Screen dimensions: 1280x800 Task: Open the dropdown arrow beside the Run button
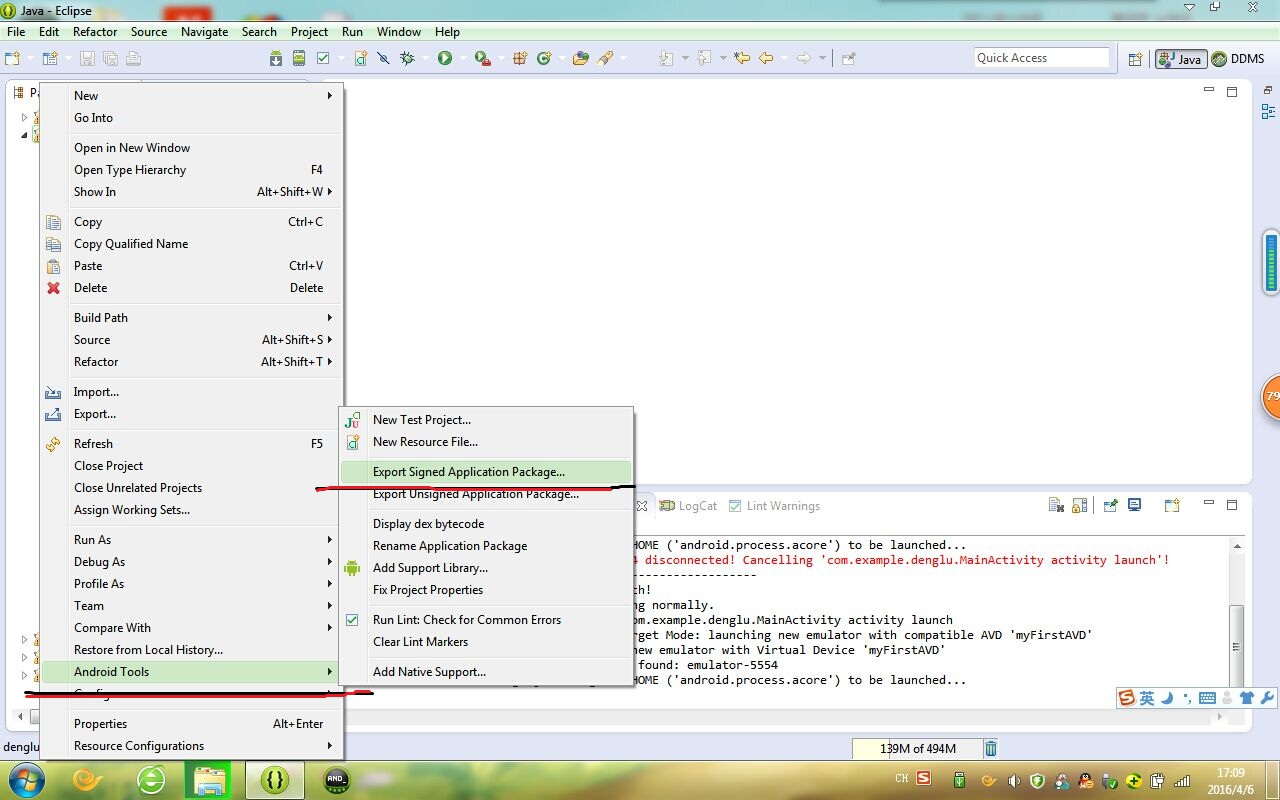click(x=462, y=59)
